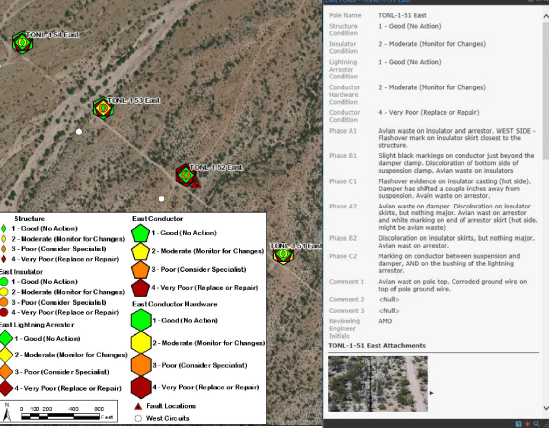Click the green East Conductor Hardware Good hexagon
549x428 pixels.
141,320
